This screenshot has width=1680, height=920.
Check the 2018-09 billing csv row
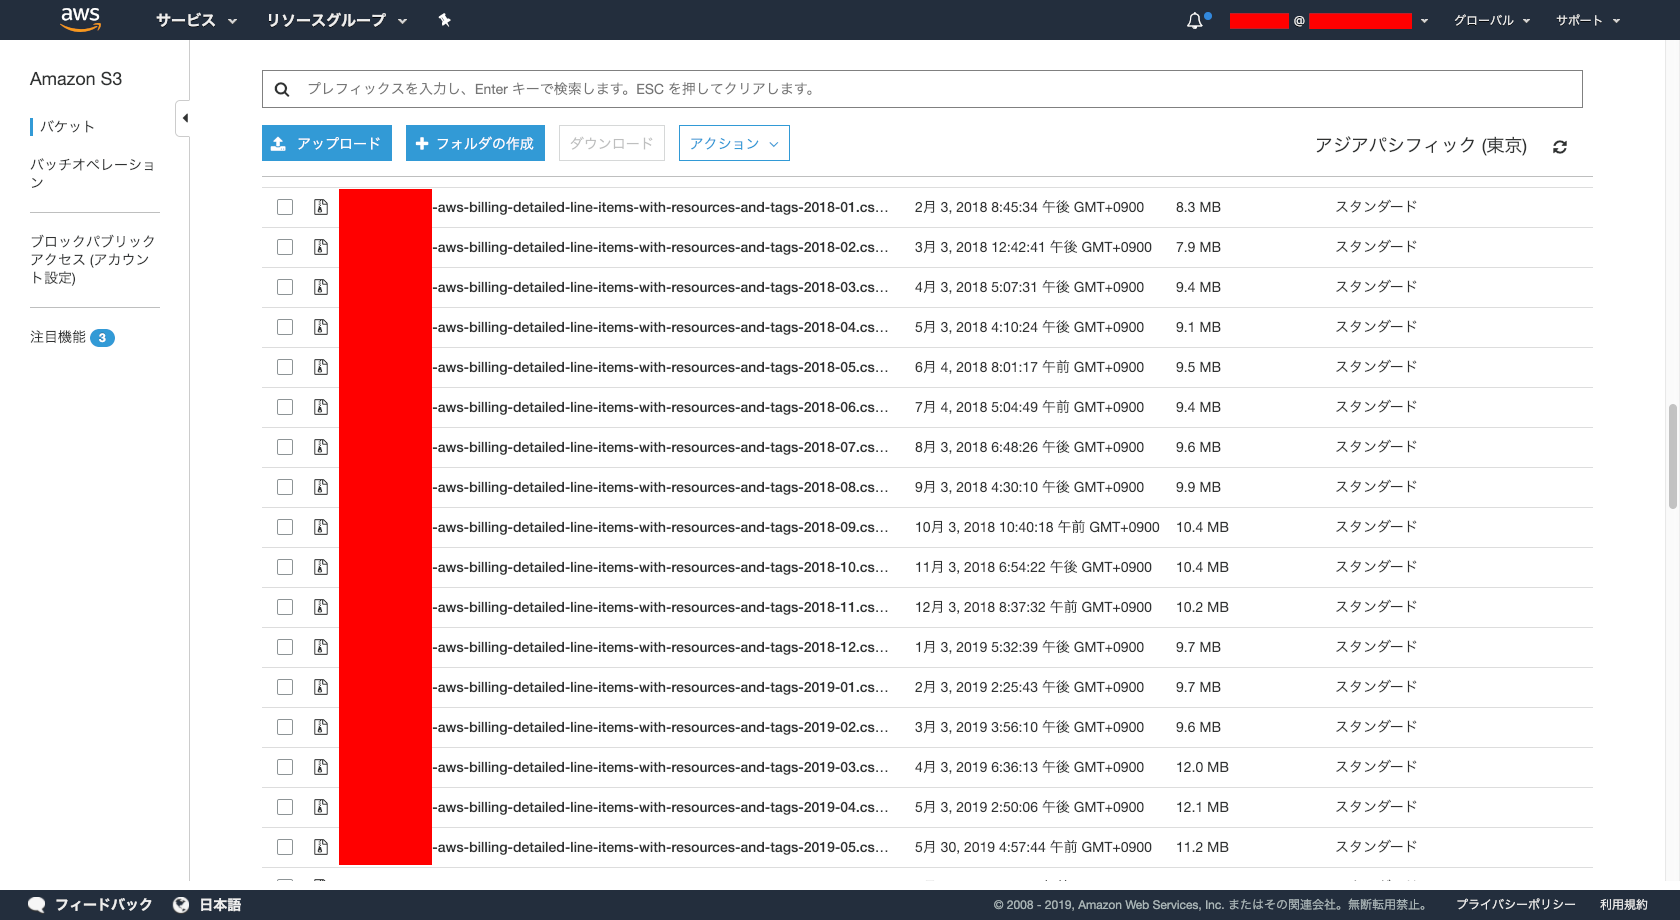[285, 527]
